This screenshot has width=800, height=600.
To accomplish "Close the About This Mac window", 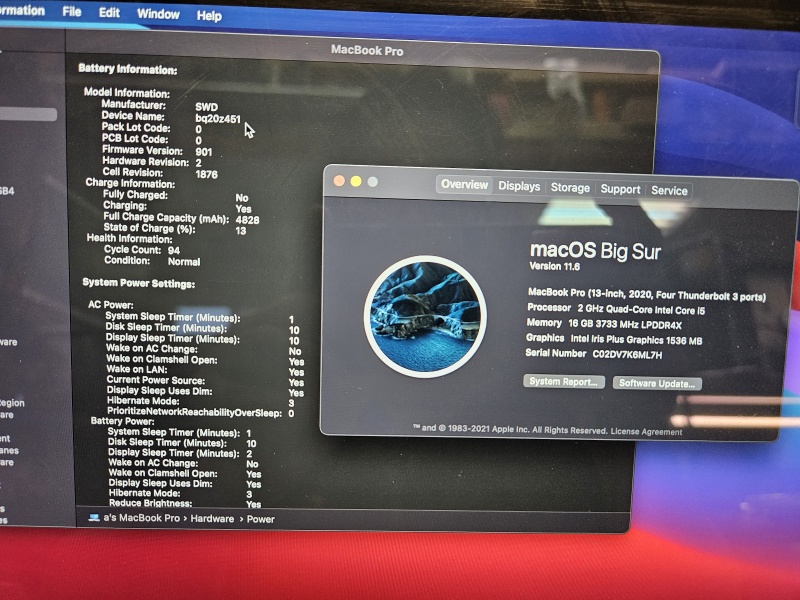I will click(339, 181).
